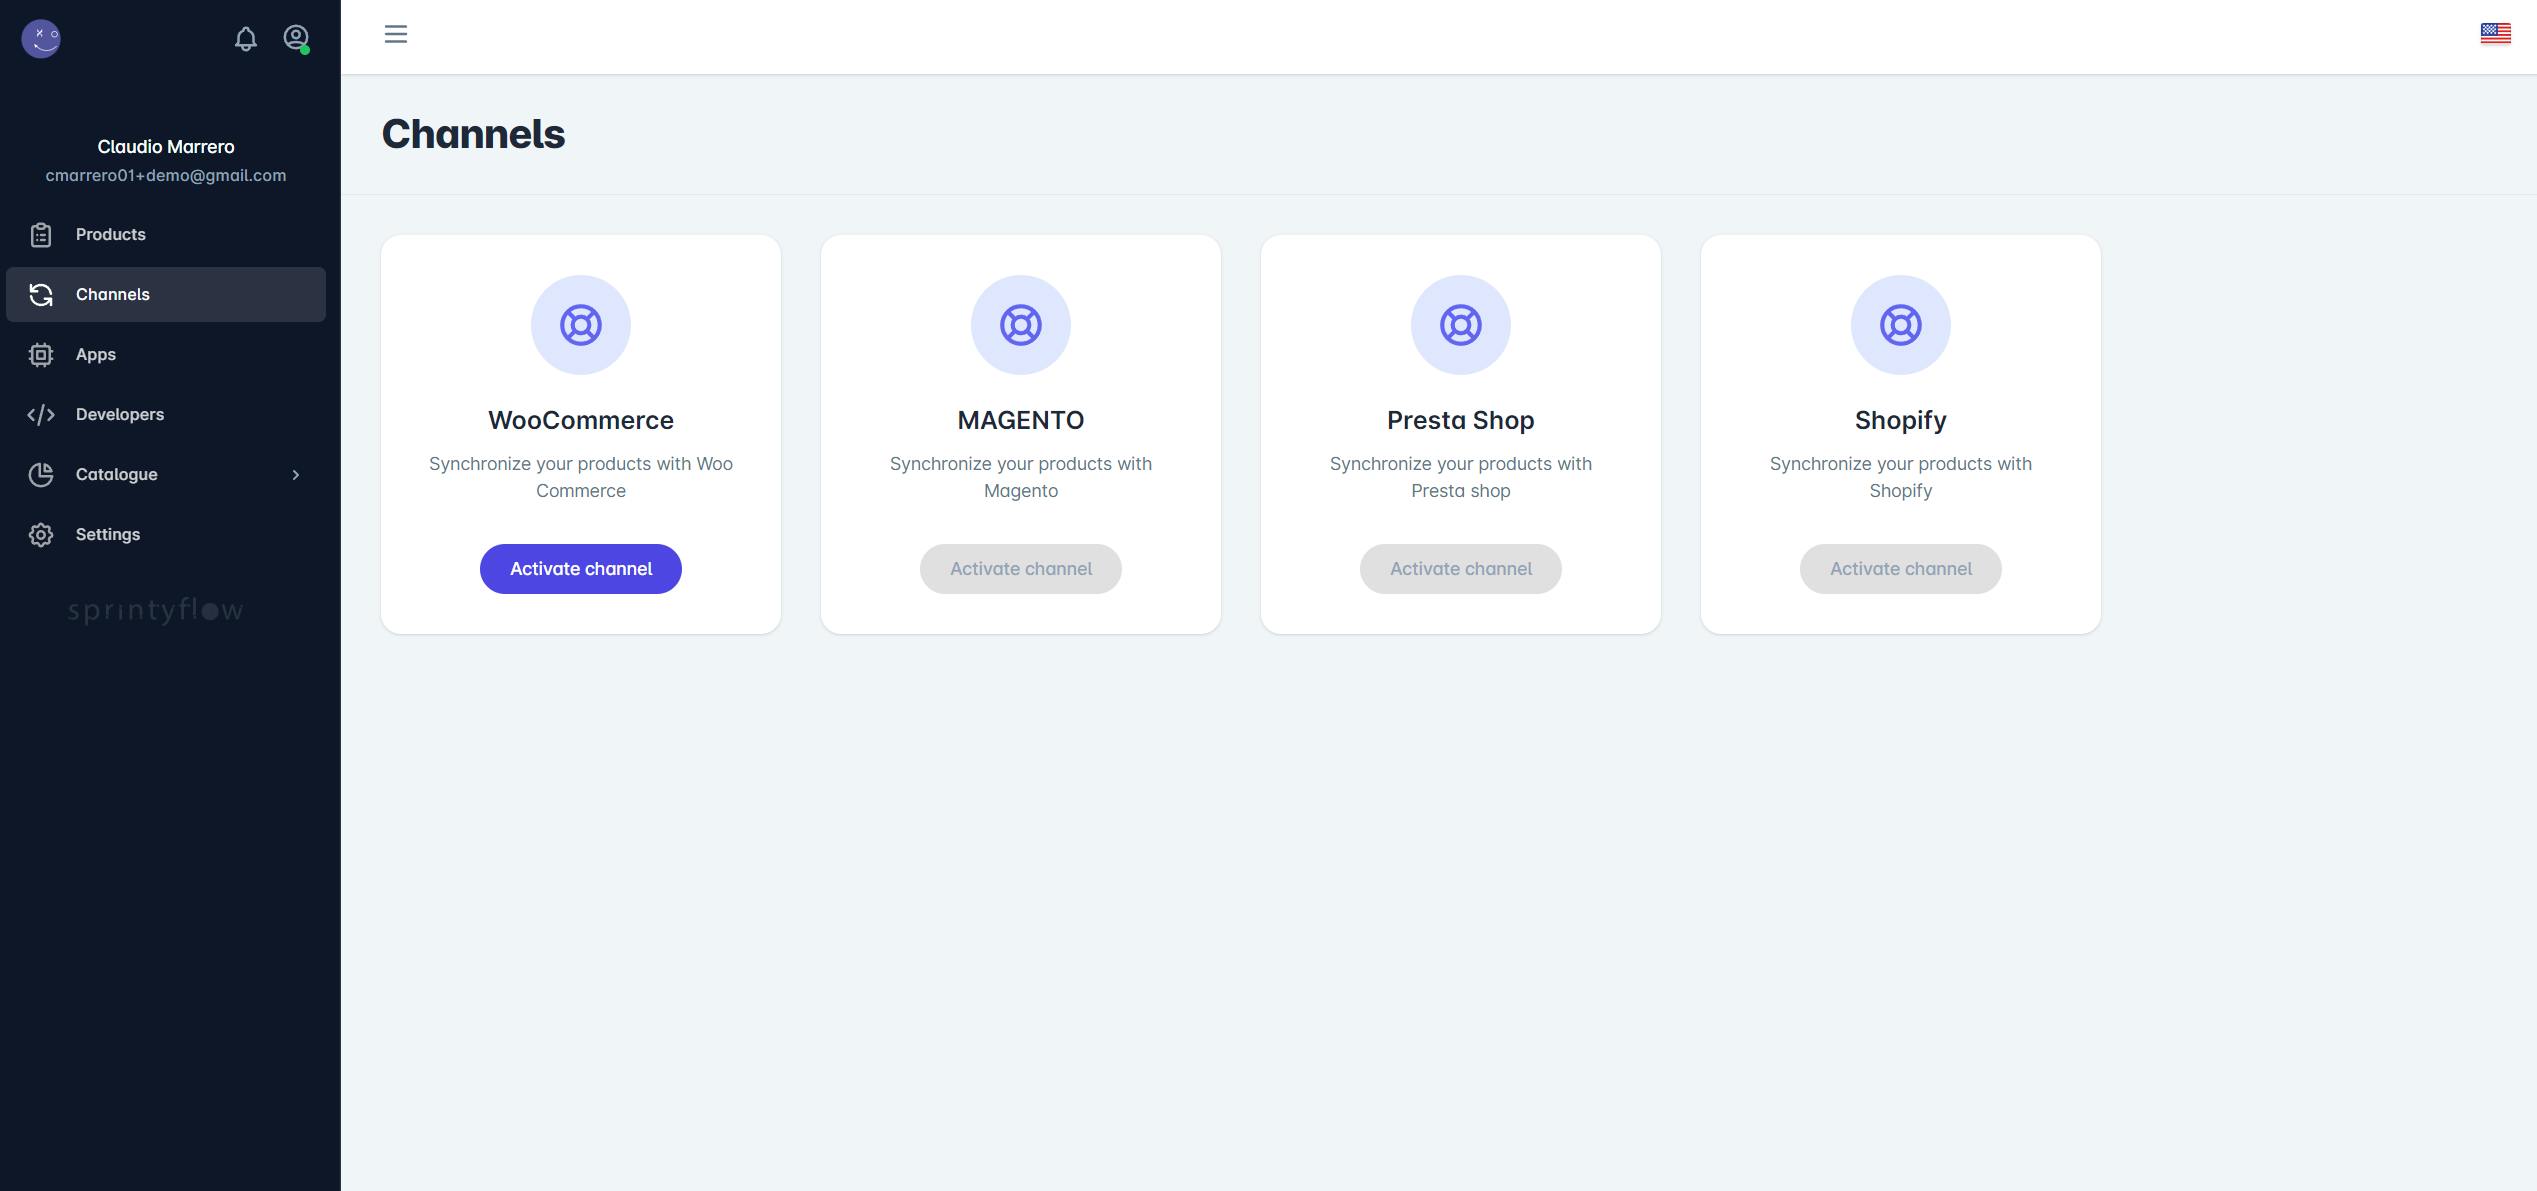This screenshot has height=1191, width=2537.
Task: Click the MAGENTO card lifebuoy icon
Action: pyautogui.click(x=1021, y=325)
